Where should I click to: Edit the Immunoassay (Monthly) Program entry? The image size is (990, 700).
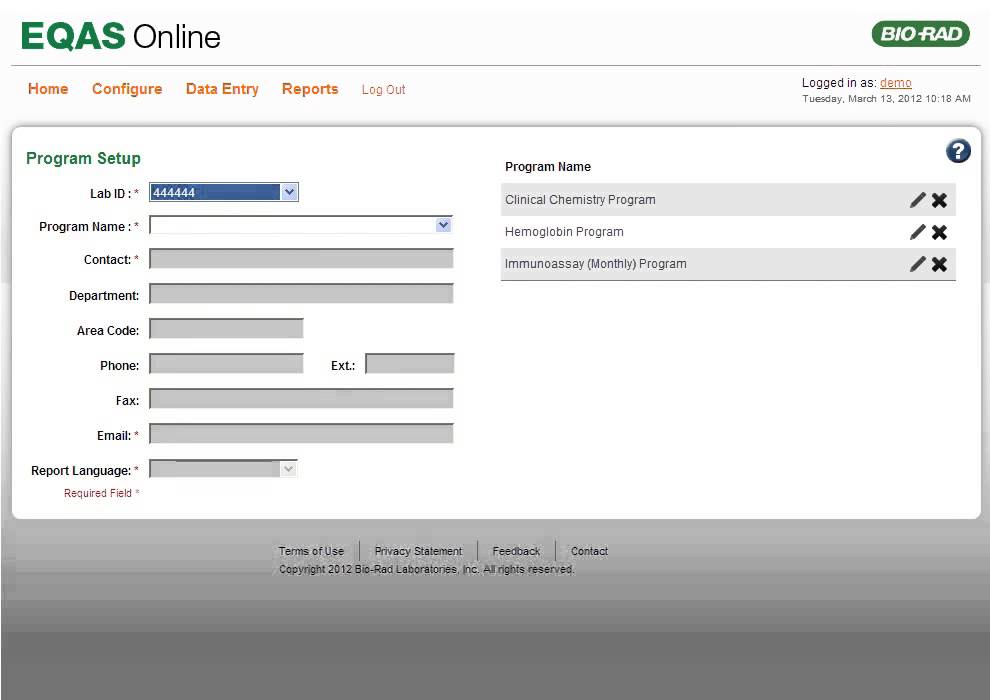(917, 264)
